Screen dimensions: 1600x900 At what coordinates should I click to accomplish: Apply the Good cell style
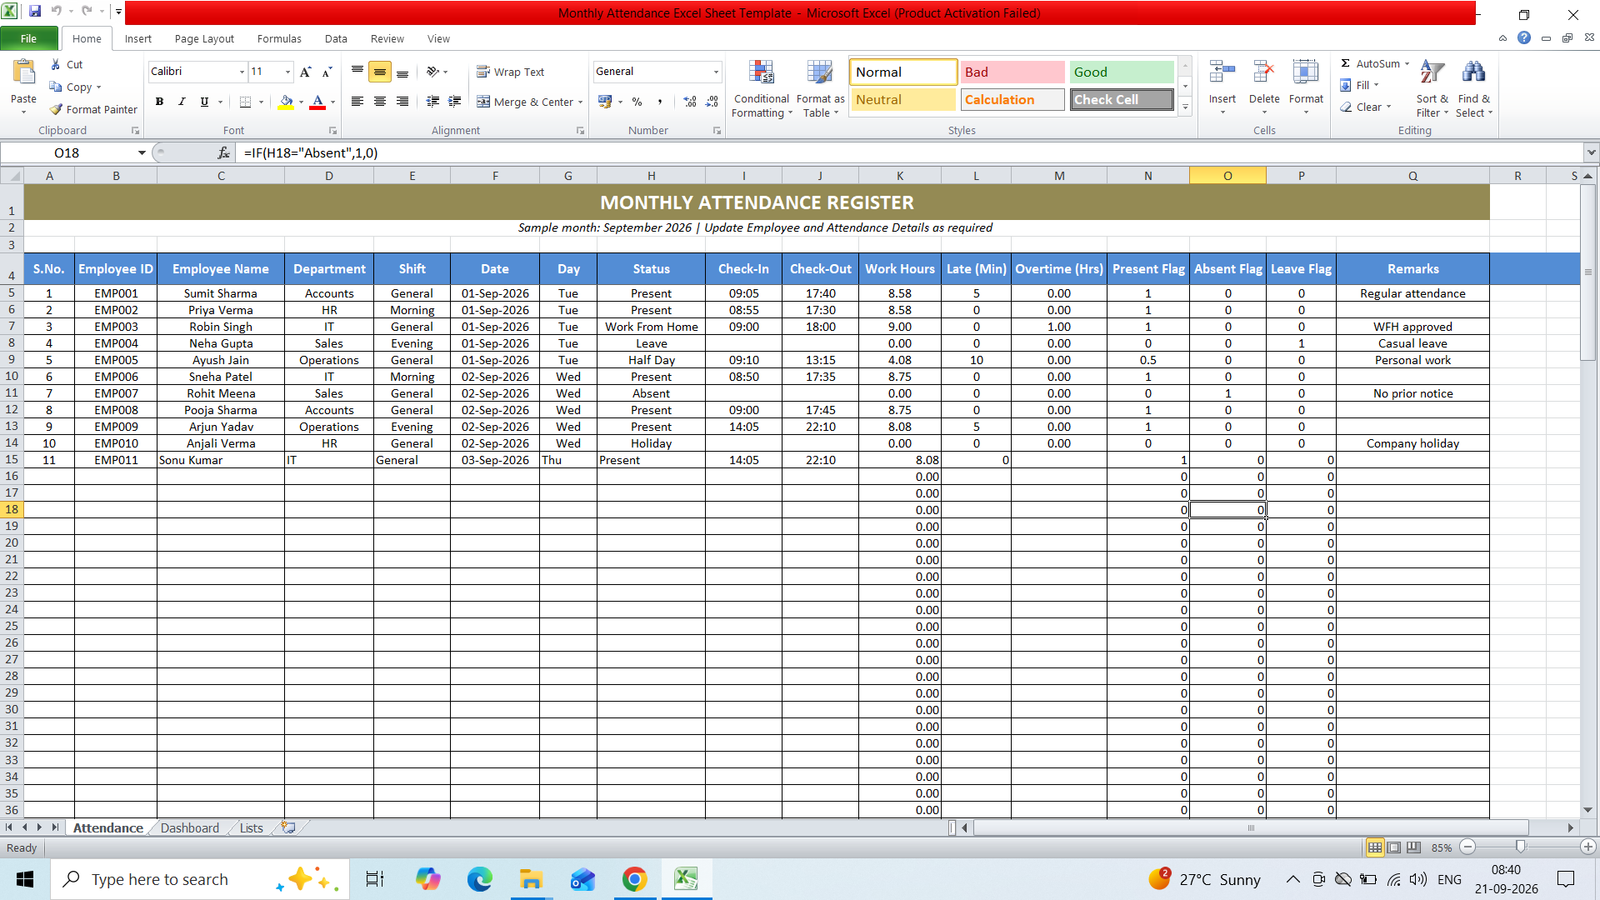(1121, 72)
